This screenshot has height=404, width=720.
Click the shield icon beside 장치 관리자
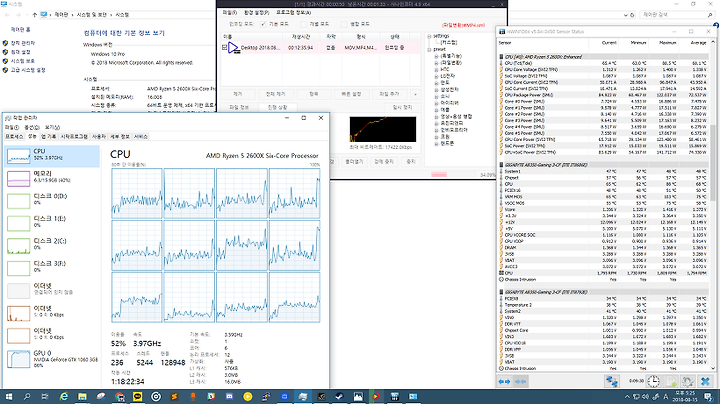(x=6, y=43)
